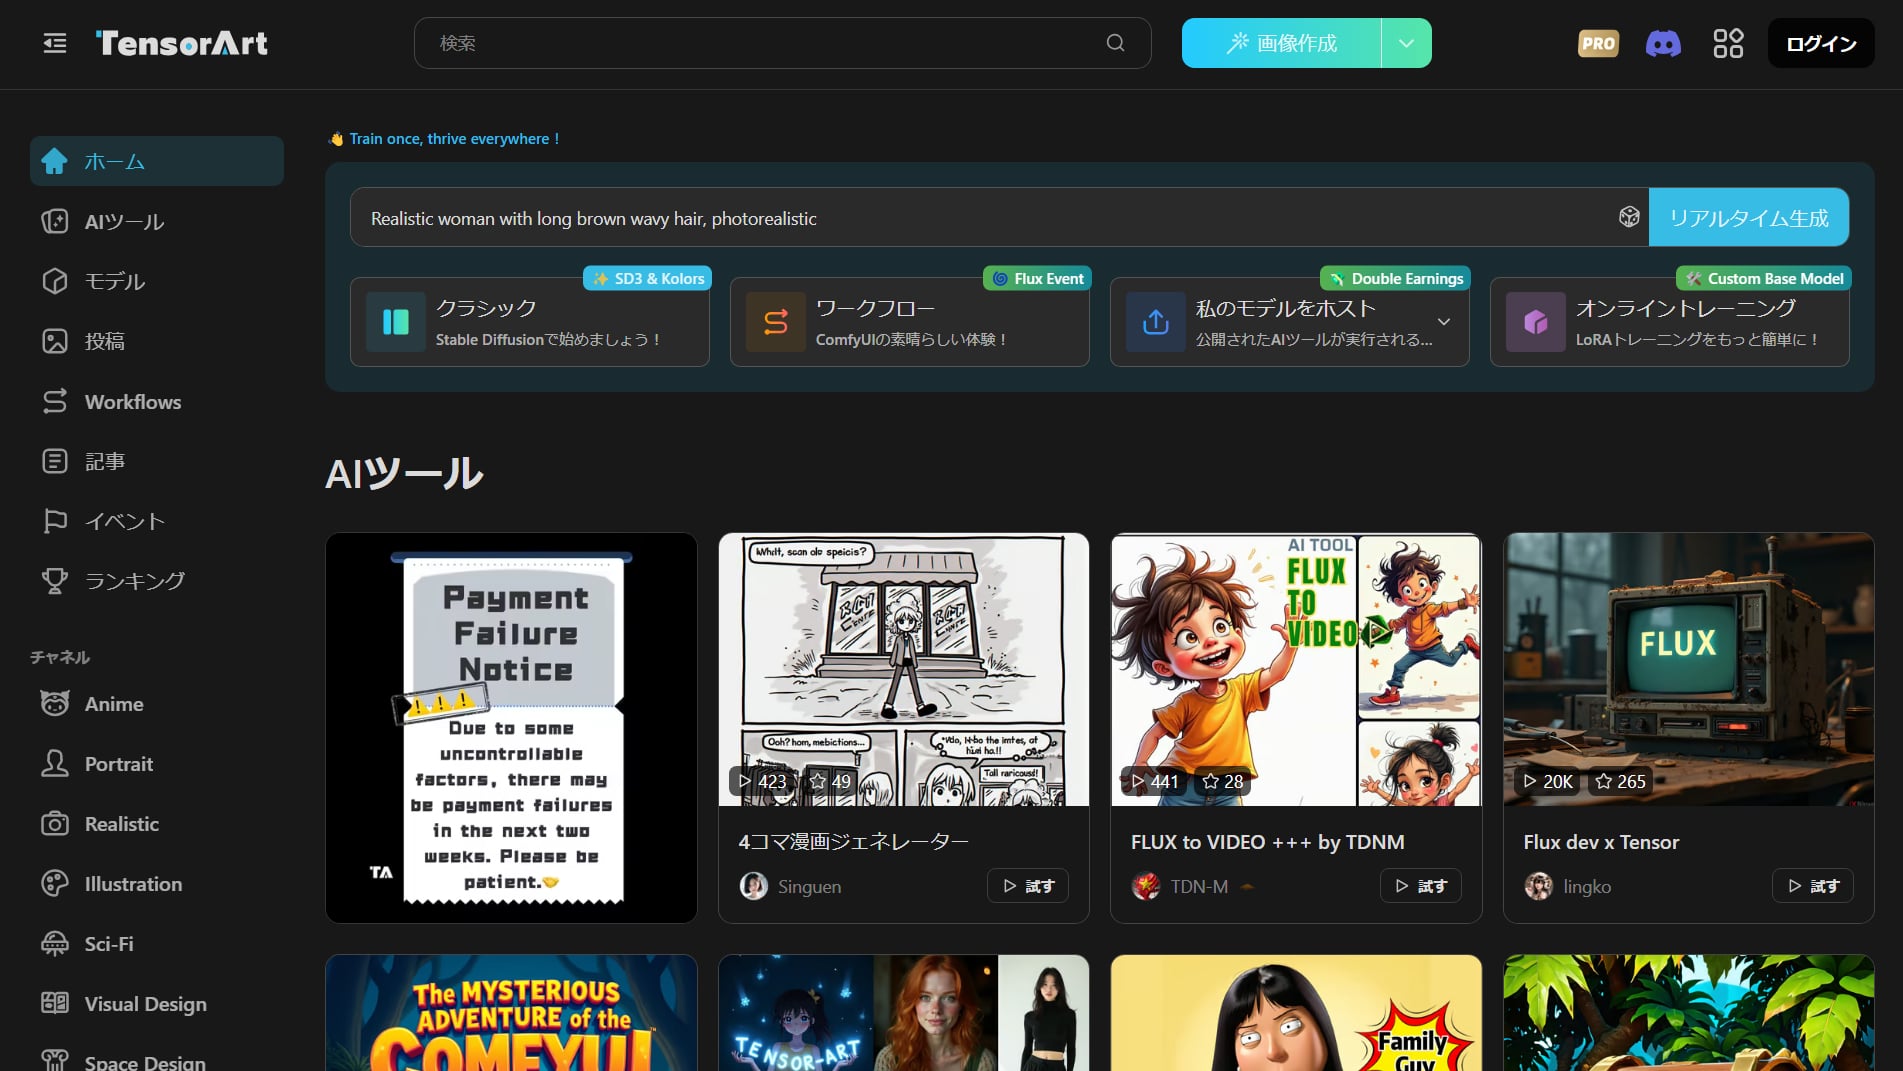Click the 265 stars count on Flux card

[1620, 781]
